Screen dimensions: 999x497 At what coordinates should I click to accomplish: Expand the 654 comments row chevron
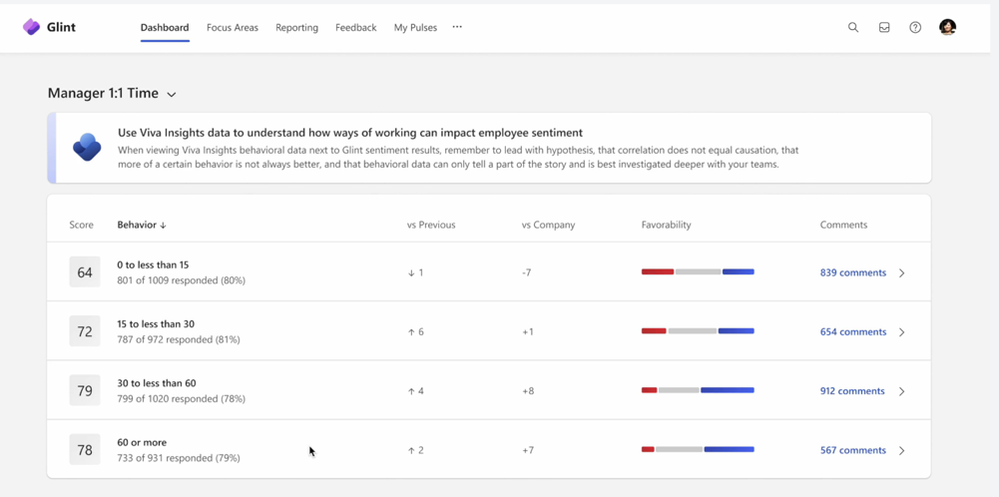[902, 332]
